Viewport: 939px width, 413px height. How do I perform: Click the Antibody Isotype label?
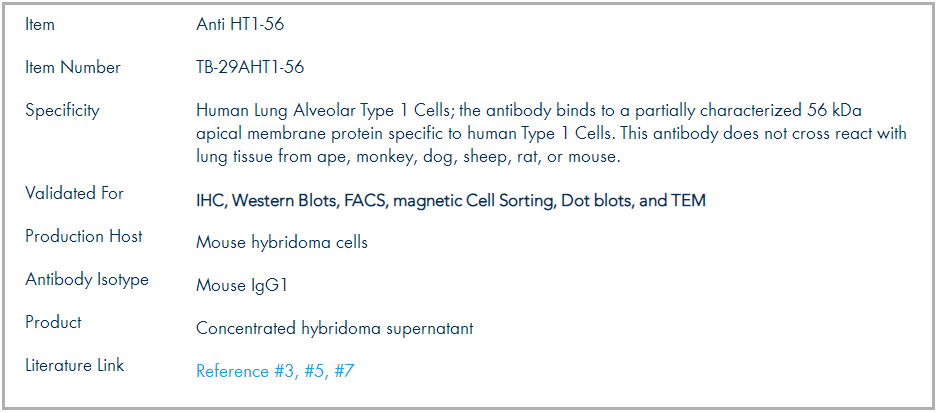point(87,280)
